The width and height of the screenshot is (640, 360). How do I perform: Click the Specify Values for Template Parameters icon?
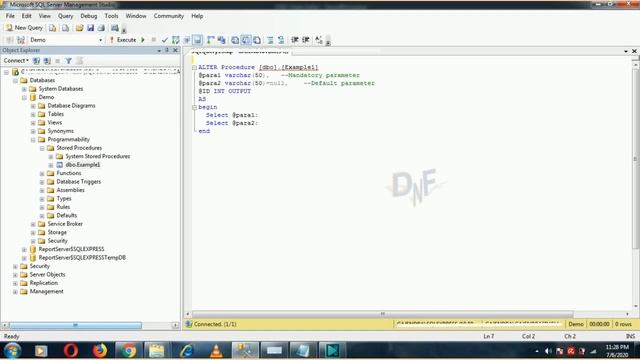(x=319, y=40)
